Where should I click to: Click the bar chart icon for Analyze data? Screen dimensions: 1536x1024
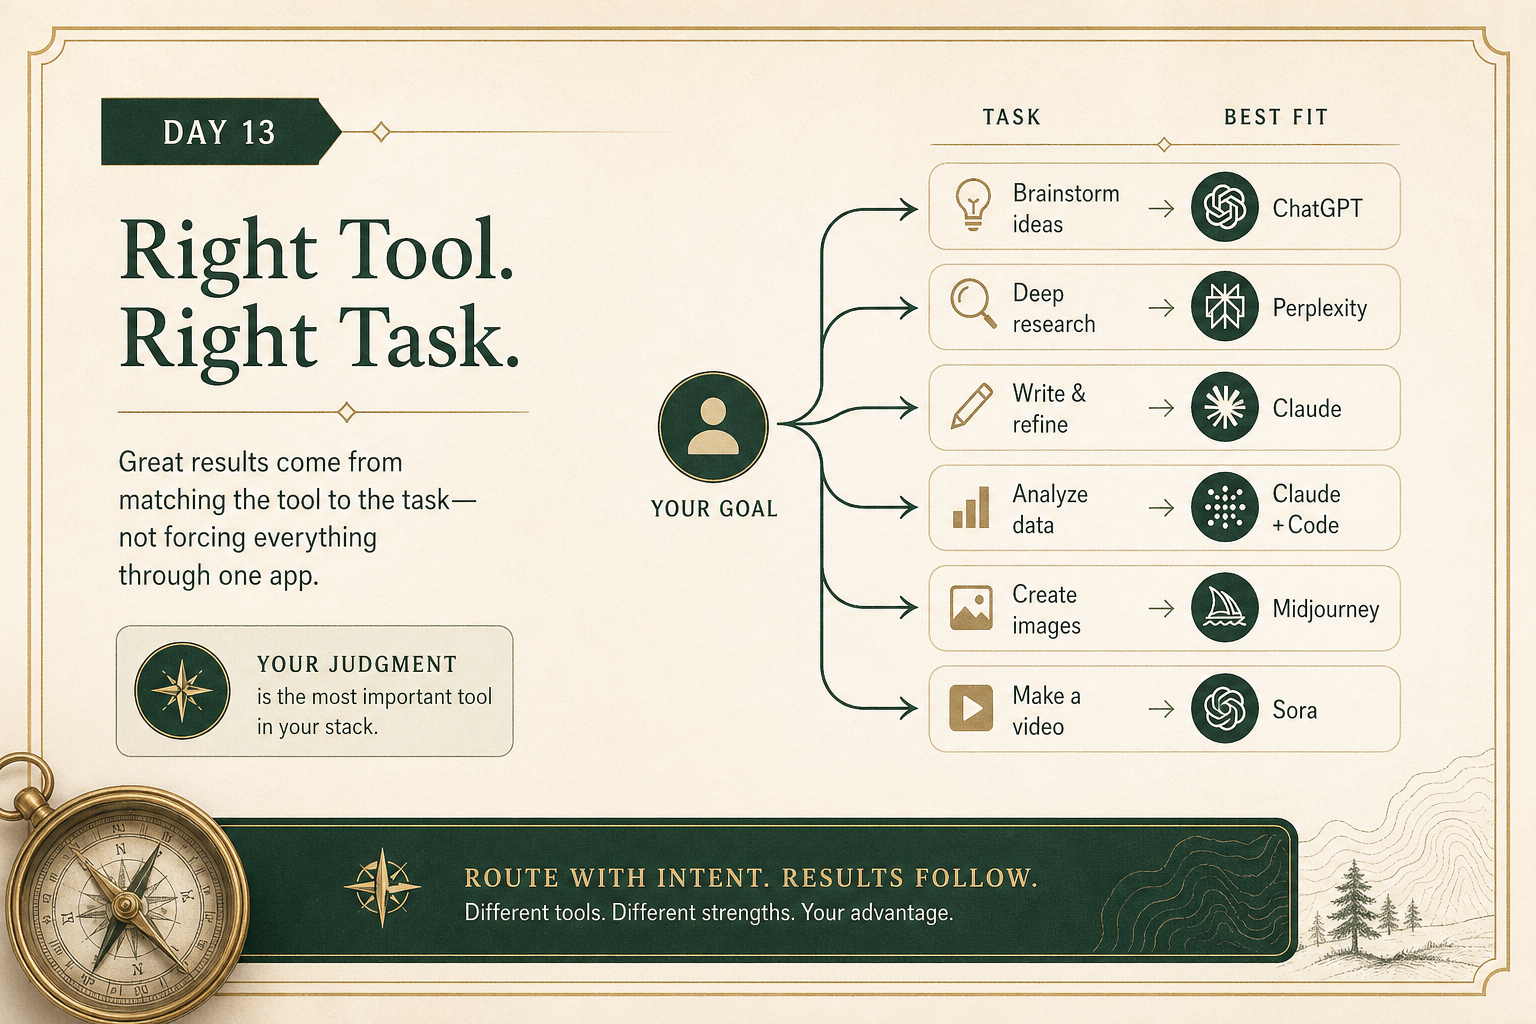pyautogui.click(x=971, y=507)
